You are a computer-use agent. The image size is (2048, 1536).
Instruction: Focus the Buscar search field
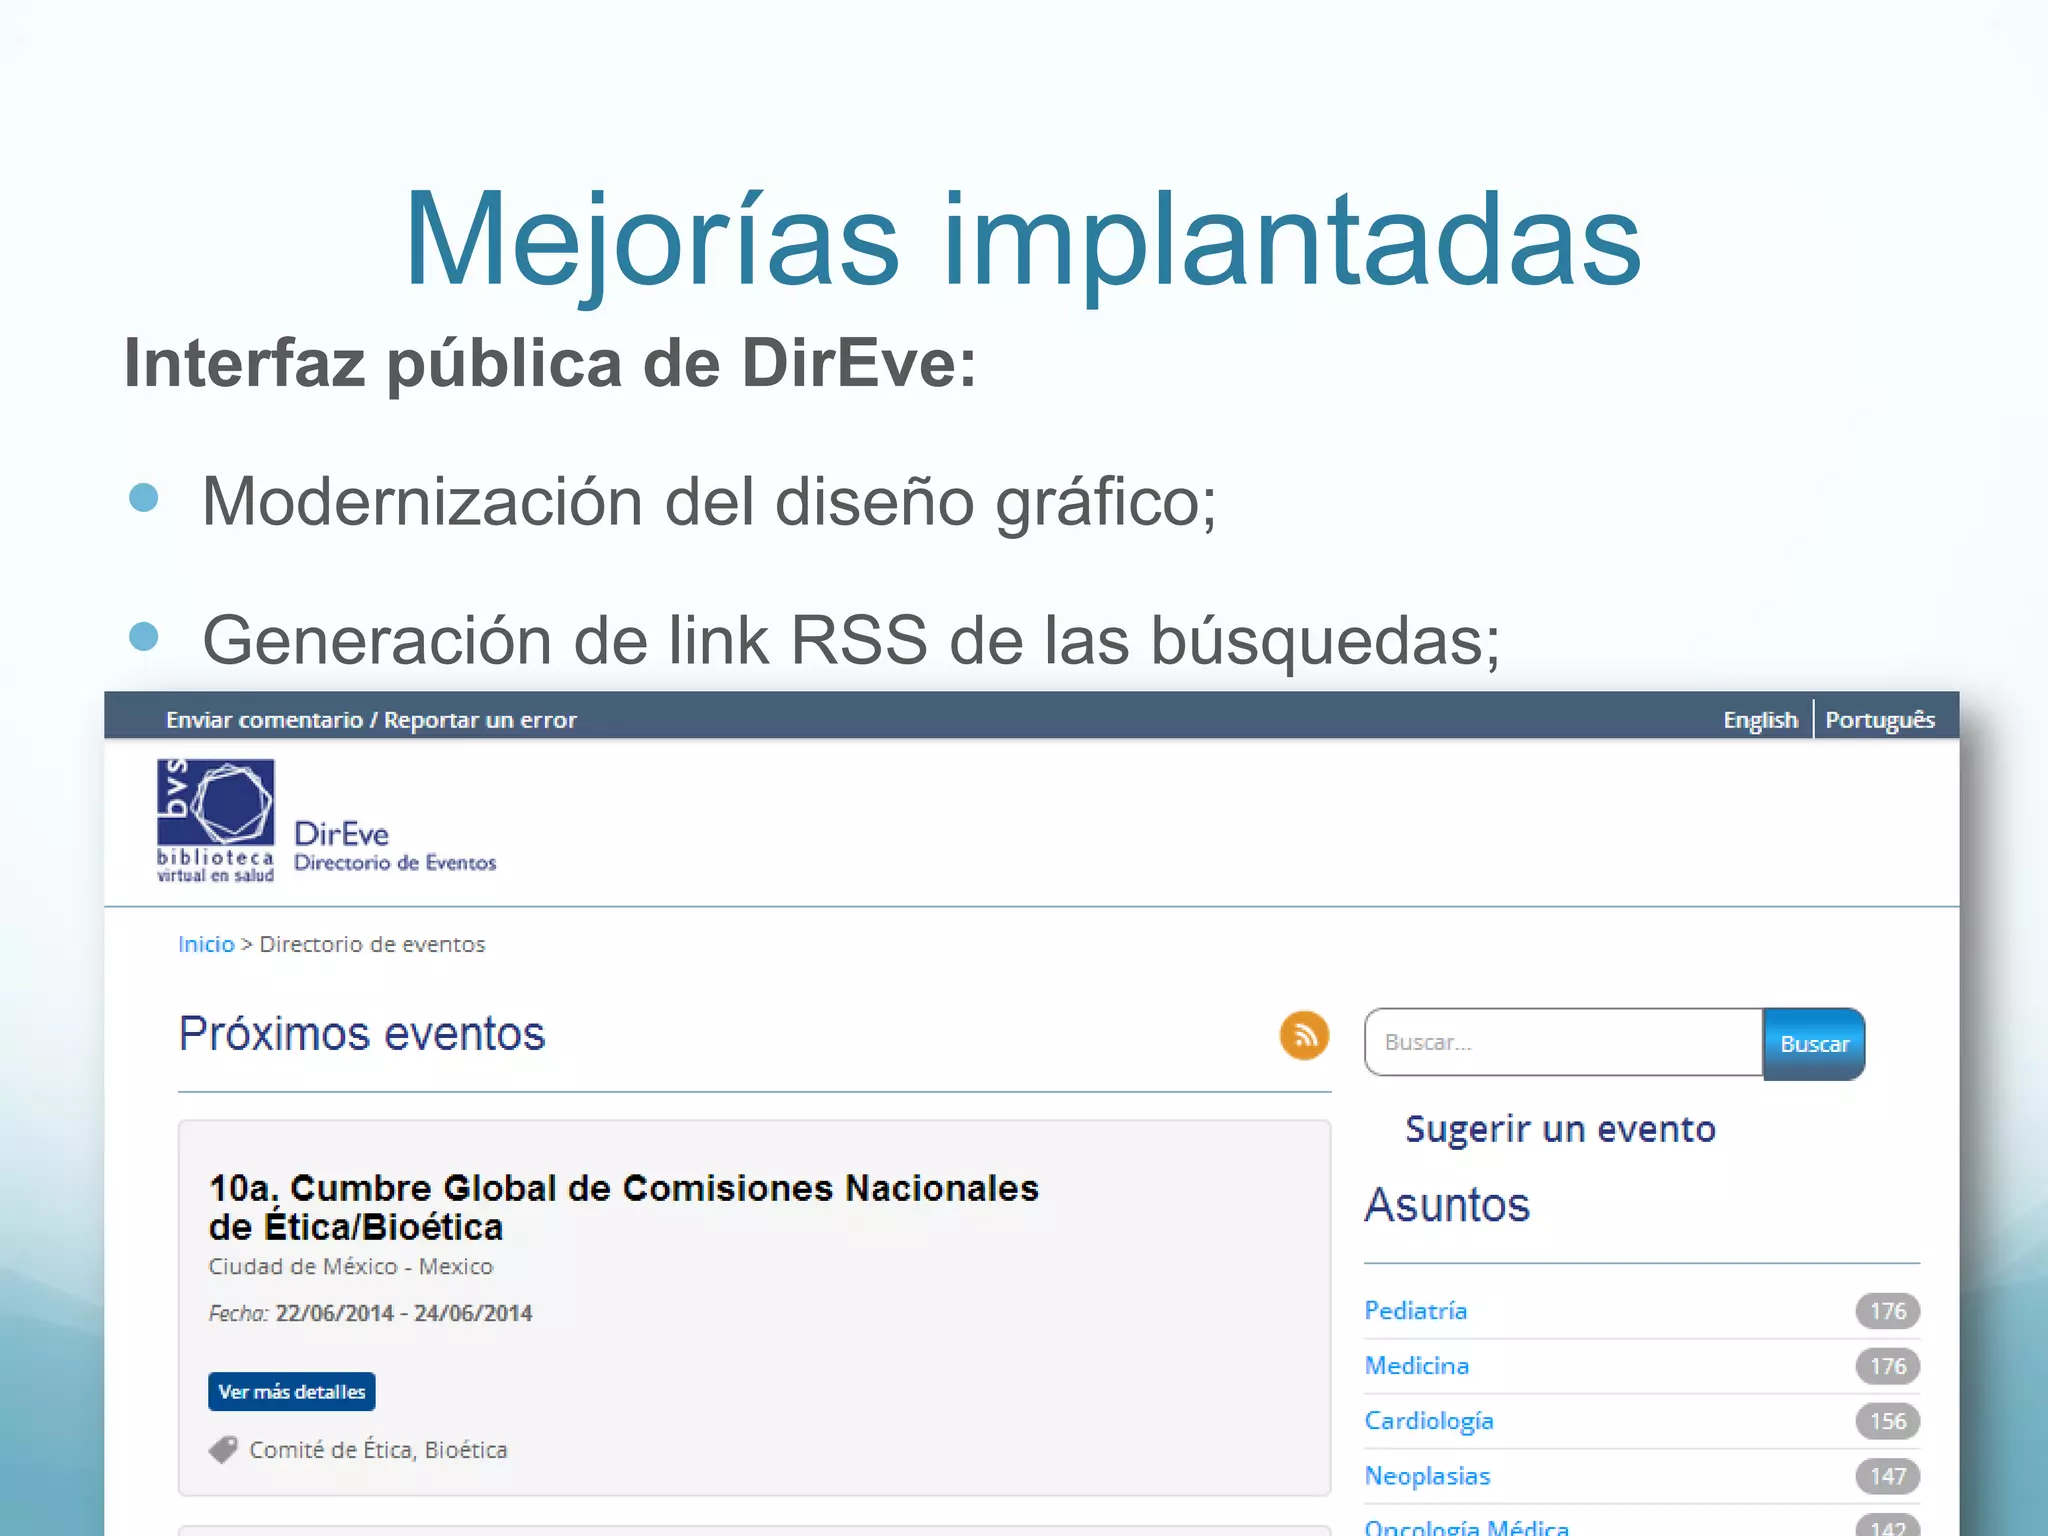(x=1563, y=1042)
